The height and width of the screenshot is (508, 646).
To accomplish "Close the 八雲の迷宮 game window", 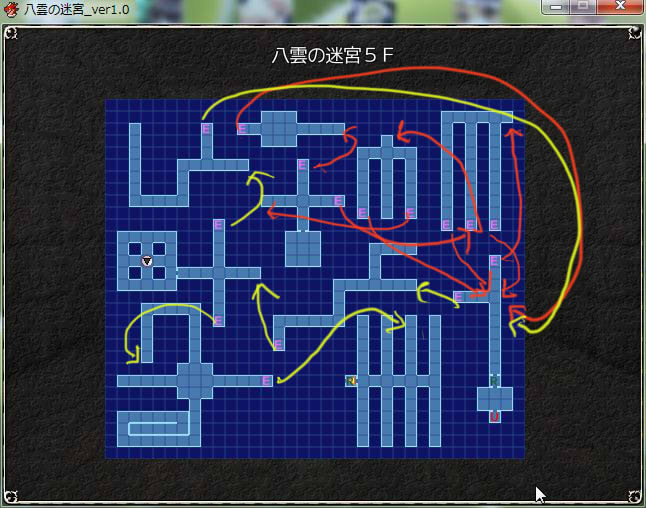I will pyautogui.click(x=620, y=6).
